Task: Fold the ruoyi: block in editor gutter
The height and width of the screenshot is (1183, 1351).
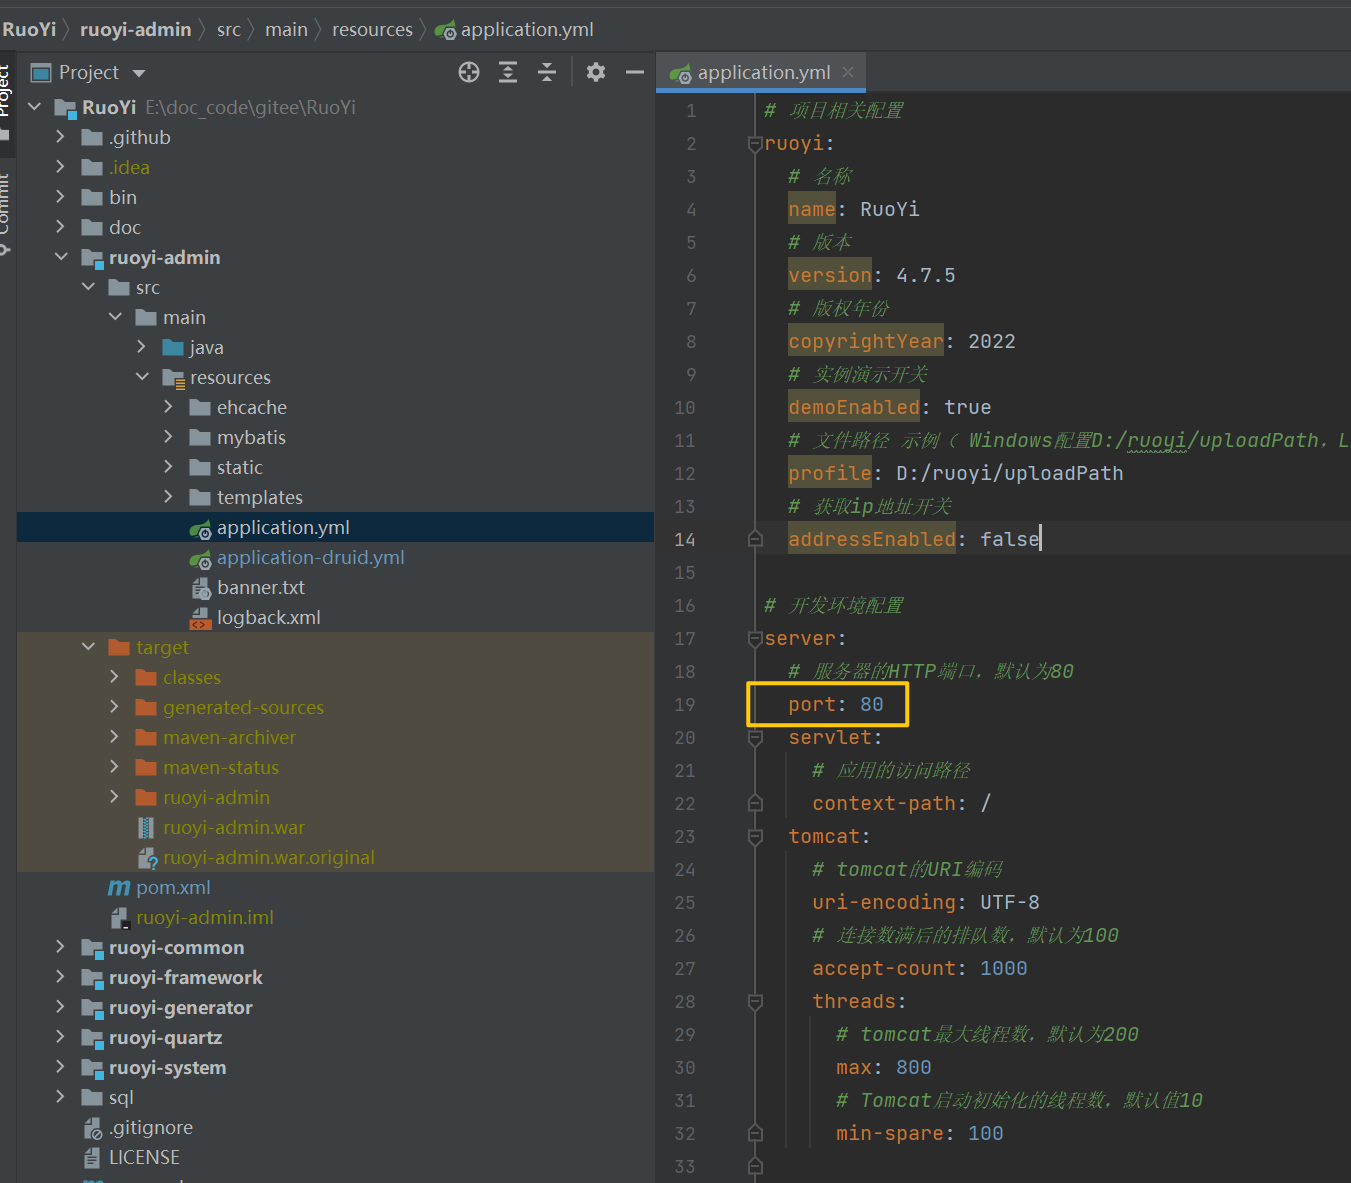Action: point(755,144)
